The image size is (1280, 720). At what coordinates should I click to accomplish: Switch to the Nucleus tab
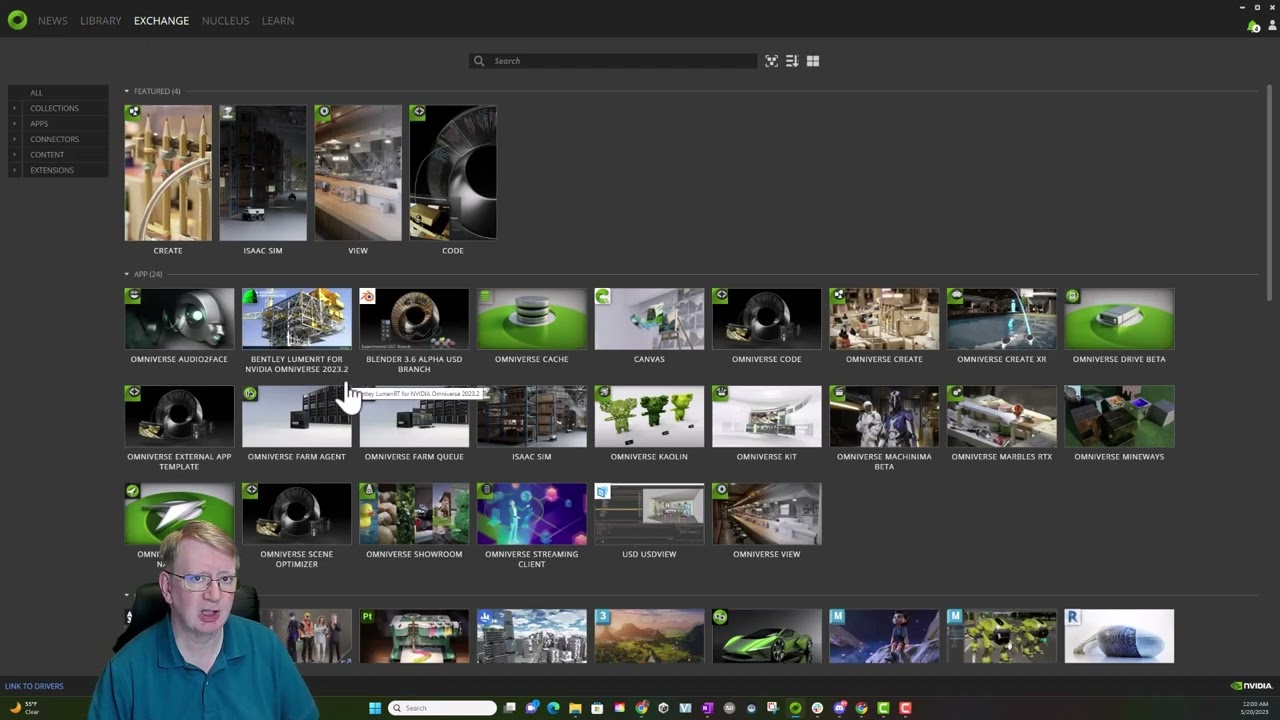225,21
